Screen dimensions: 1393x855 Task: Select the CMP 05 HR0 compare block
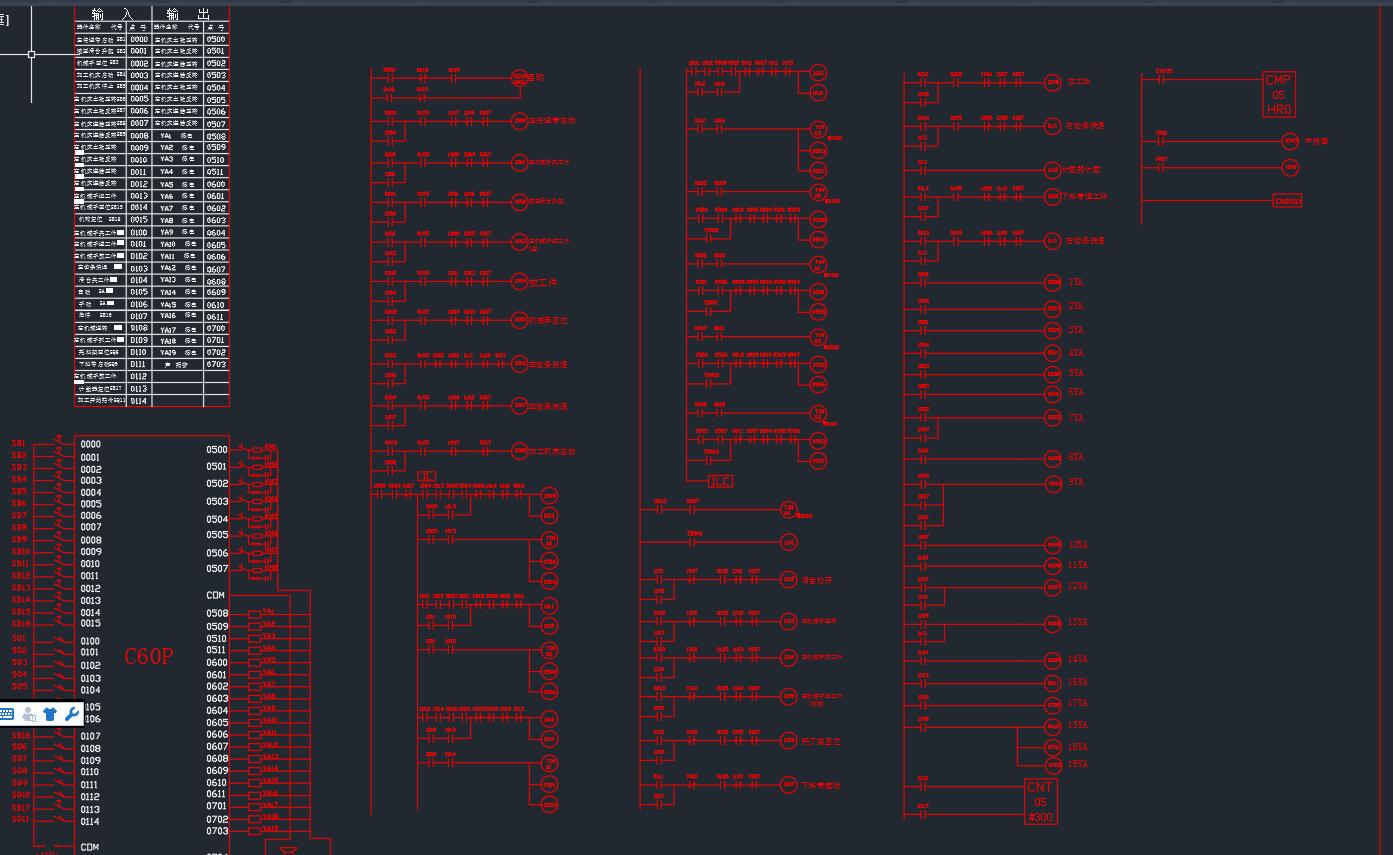click(1280, 93)
